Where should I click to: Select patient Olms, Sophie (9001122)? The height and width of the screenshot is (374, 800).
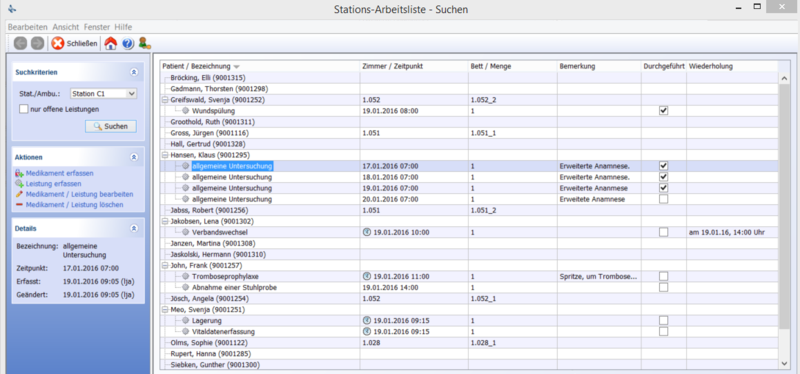pos(209,343)
